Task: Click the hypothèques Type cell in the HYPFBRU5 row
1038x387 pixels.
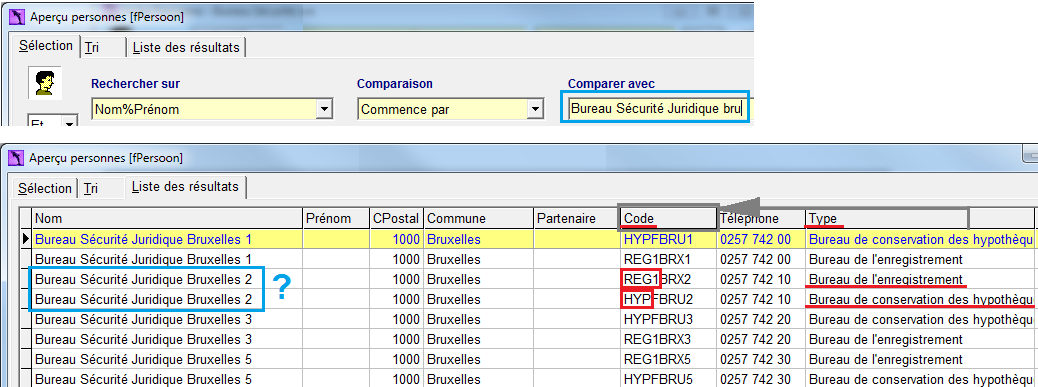Action: click(921, 380)
